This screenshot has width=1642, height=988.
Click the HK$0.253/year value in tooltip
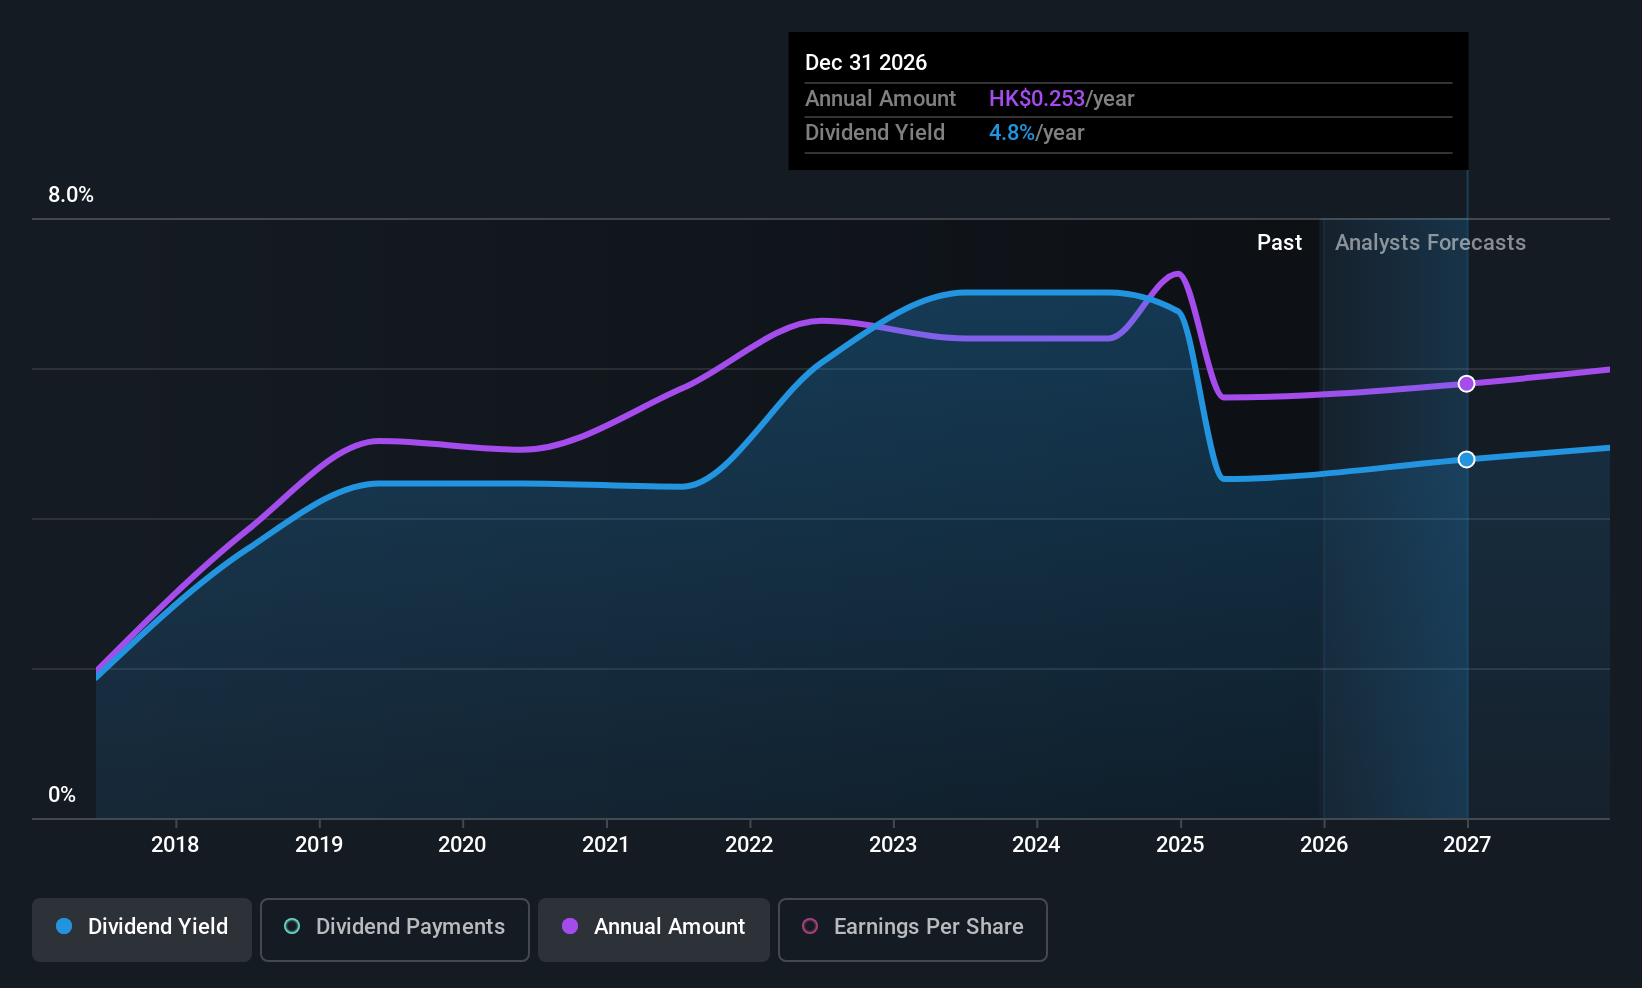[1061, 99]
